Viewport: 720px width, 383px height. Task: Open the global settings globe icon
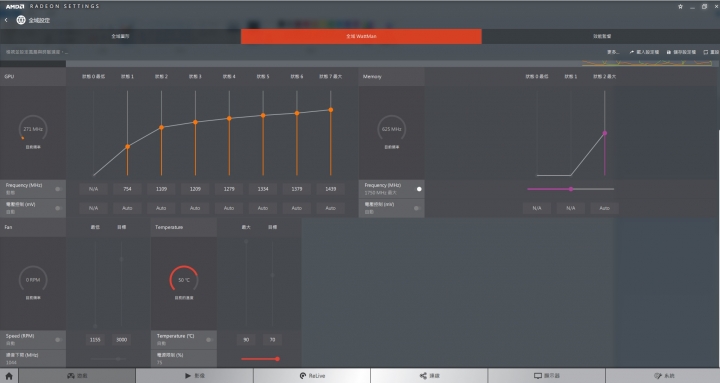[21, 20]
